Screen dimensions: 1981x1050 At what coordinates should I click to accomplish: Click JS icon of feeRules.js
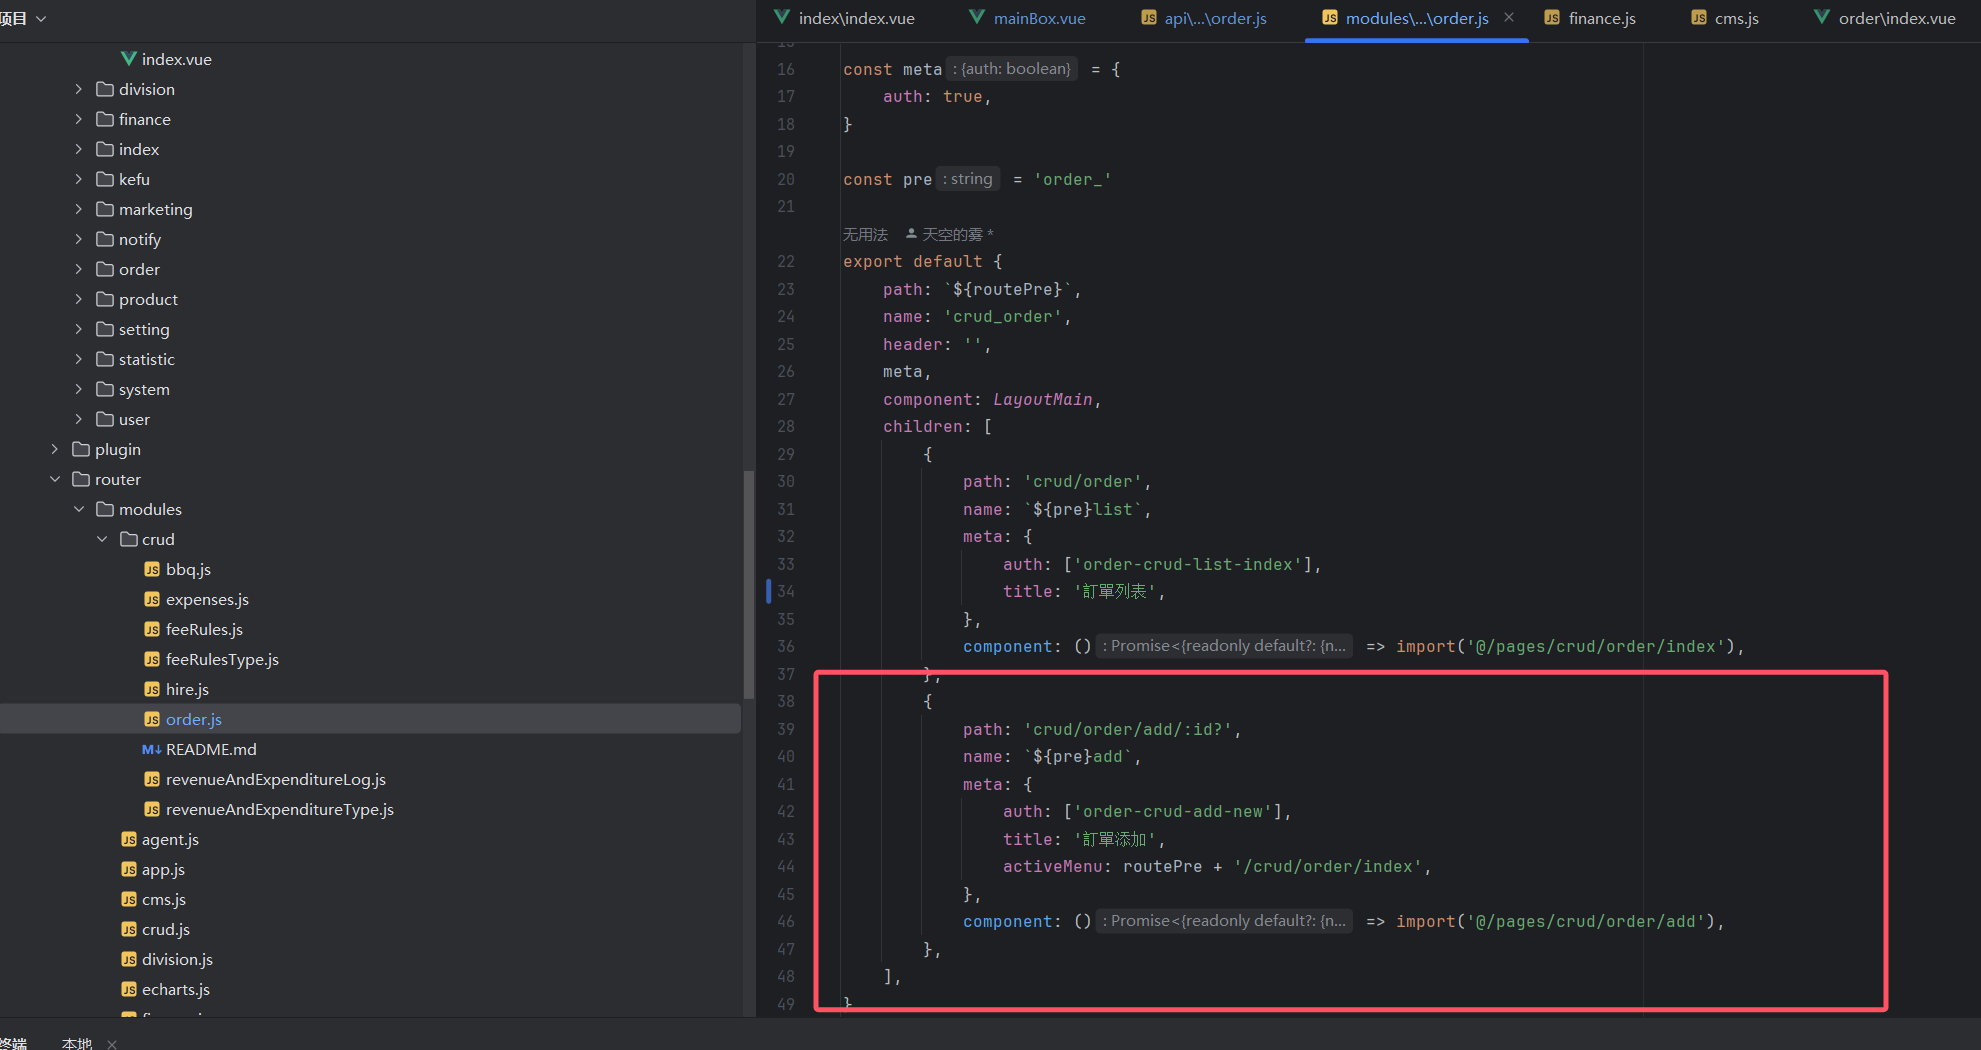coord(152,629)
